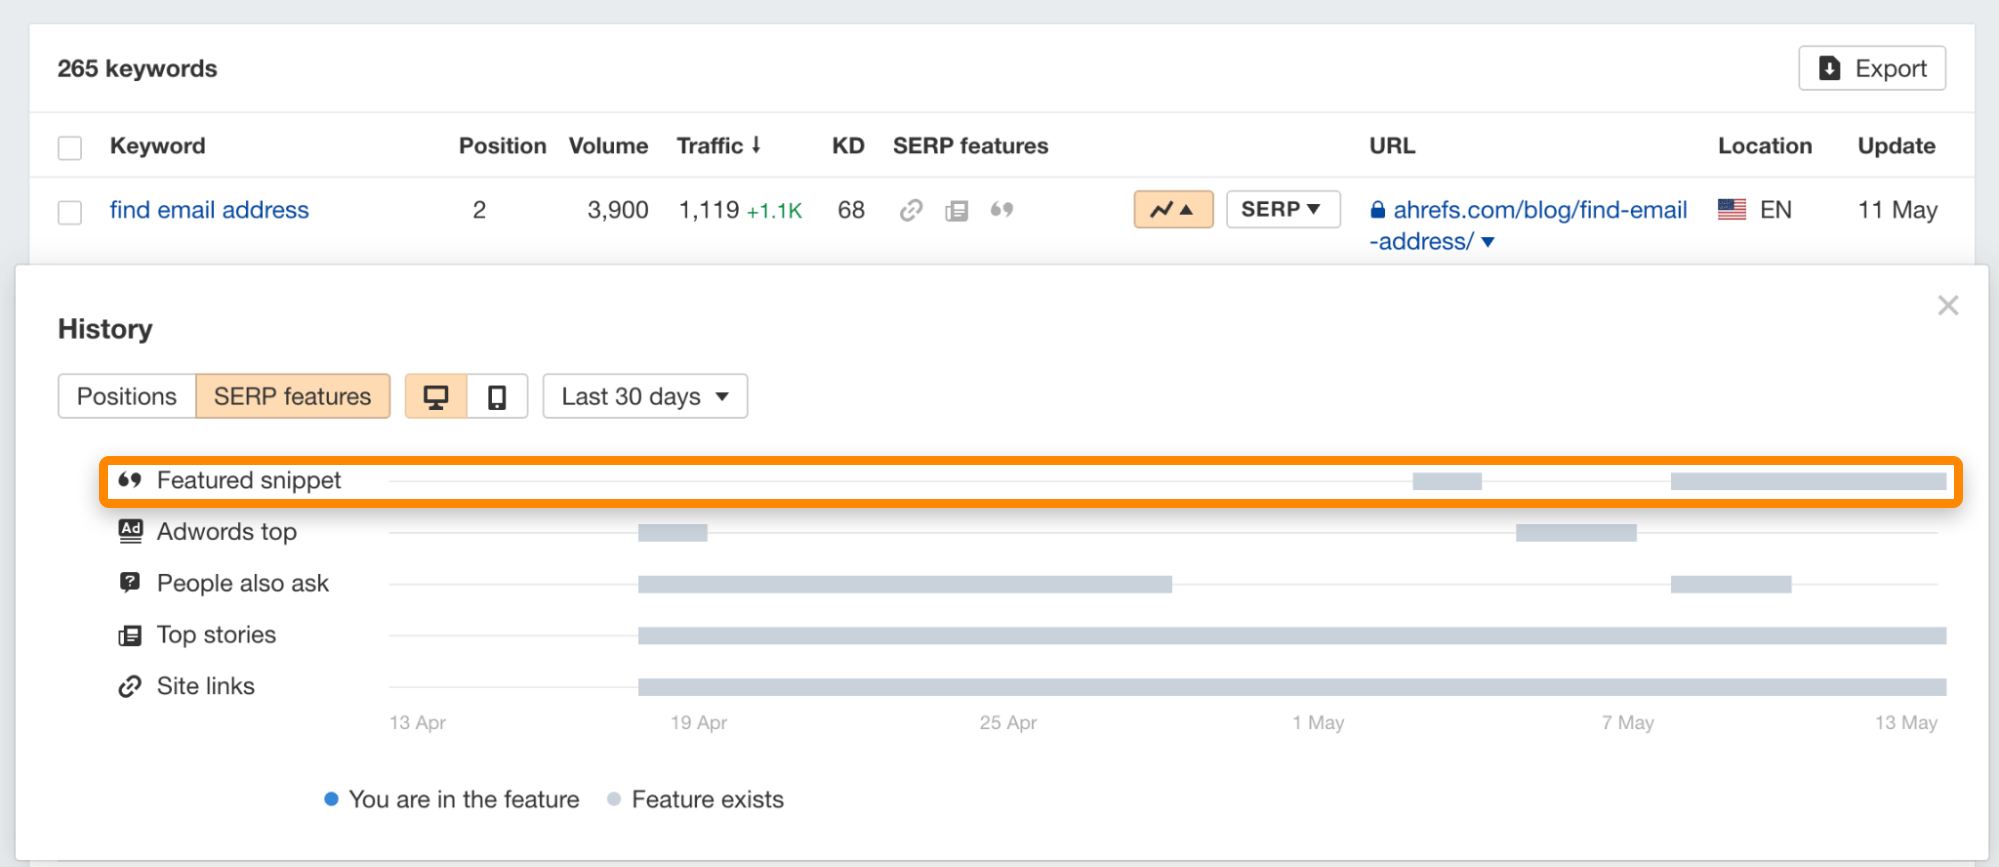Expand the URL dropdown arrow
Screen dimensions: 1999x867
[x=1488, y=242]
